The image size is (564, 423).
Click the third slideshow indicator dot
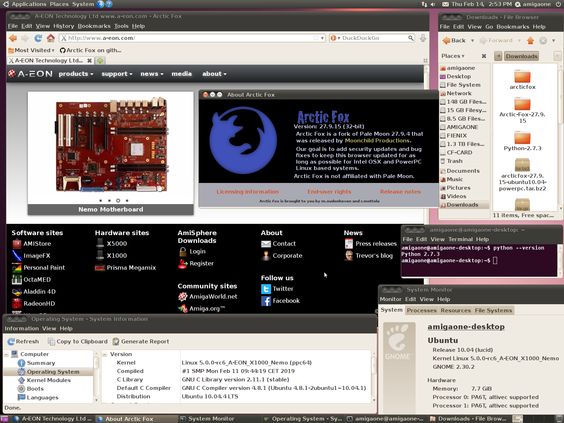click(x=118, y=200)
